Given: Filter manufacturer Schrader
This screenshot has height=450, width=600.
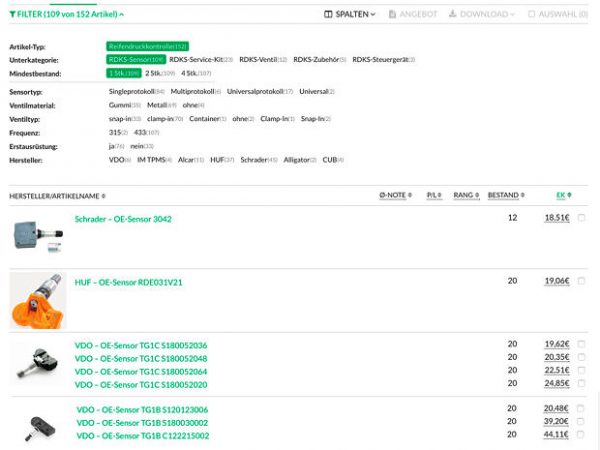Looking at the screenshot, I should [x=259, y=160].
